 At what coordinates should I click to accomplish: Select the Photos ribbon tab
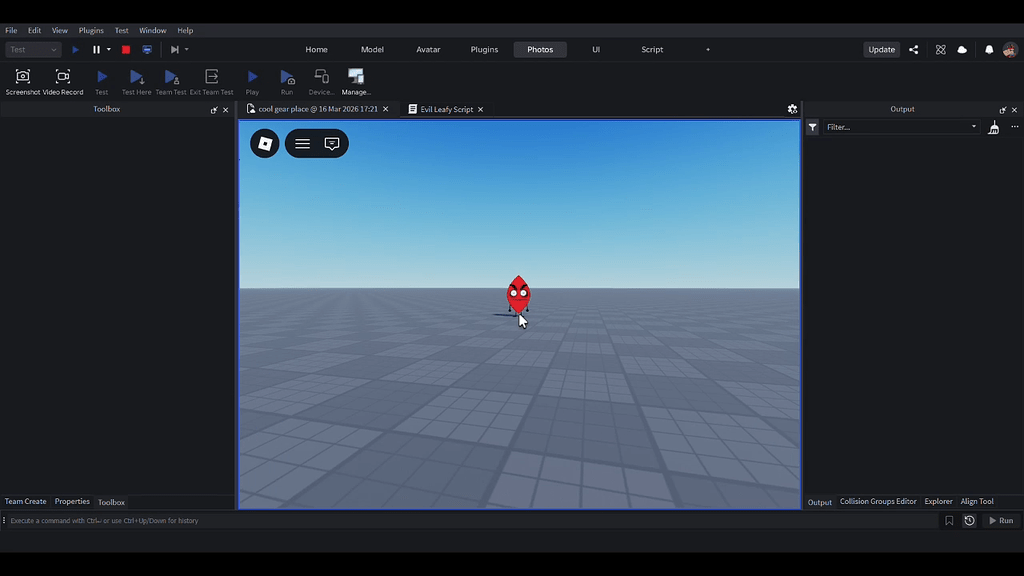pyautogui.click(x=540, y=50)
